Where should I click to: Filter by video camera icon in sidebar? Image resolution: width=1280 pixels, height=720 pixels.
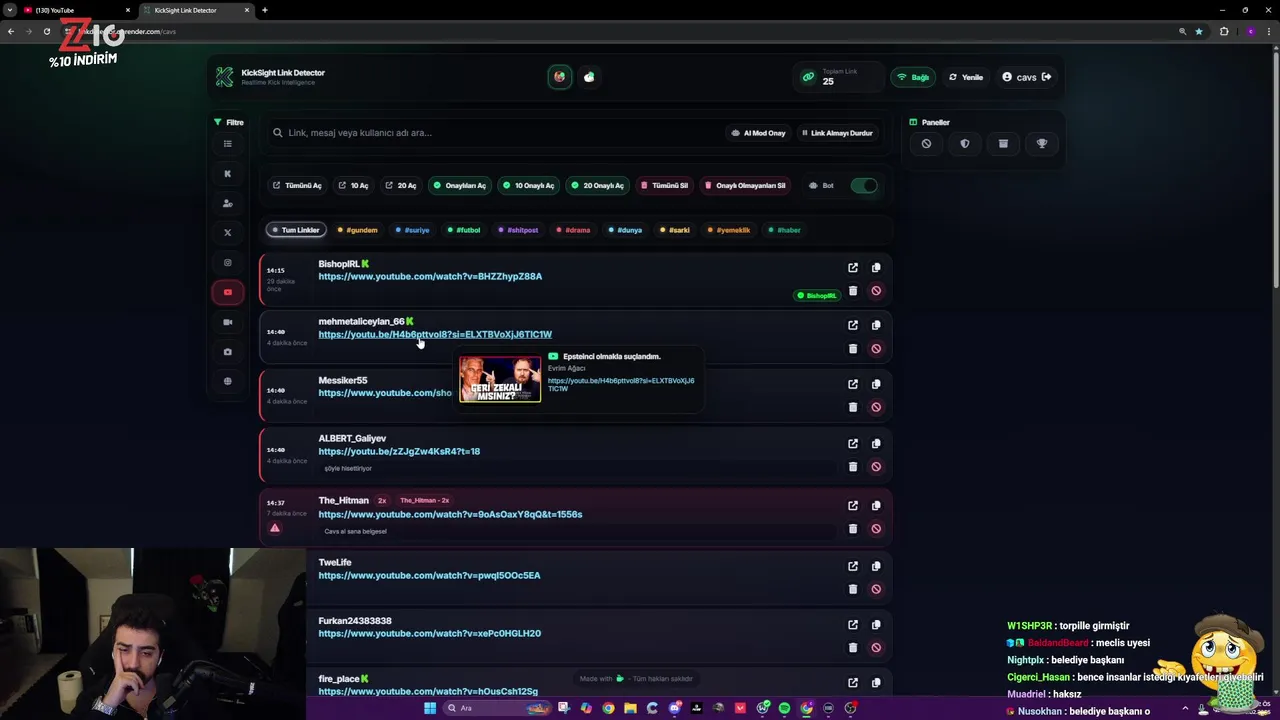click(228, 322)
